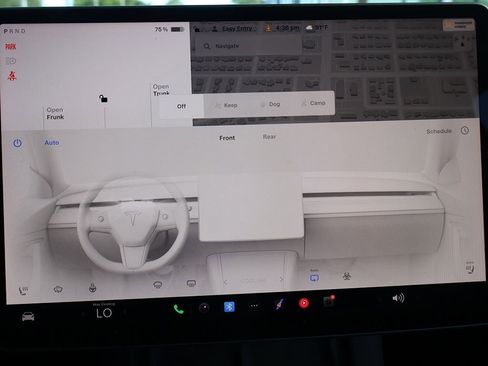Tap the volume speaker icon
488x366 pixels.
point(398,298)
